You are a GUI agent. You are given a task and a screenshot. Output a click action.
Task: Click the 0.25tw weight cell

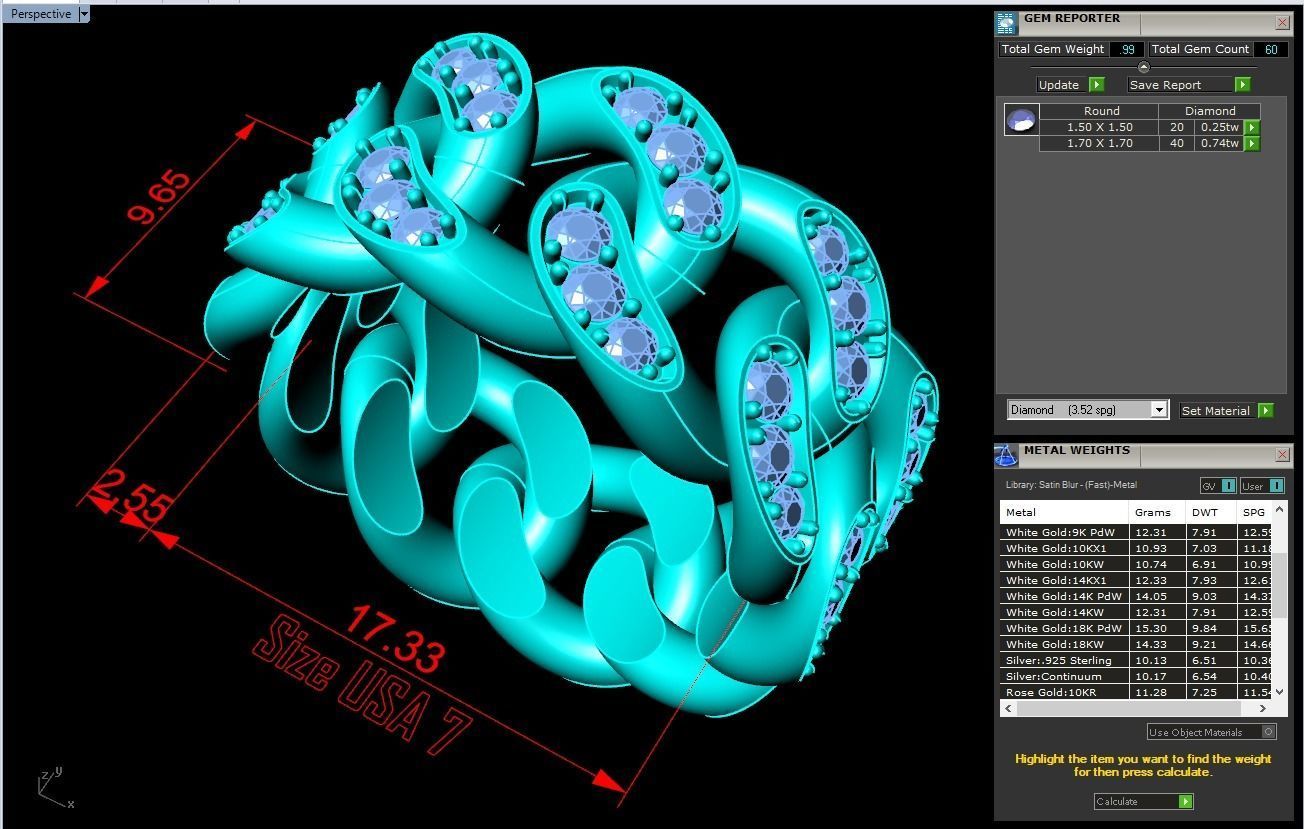(1220, 127)
